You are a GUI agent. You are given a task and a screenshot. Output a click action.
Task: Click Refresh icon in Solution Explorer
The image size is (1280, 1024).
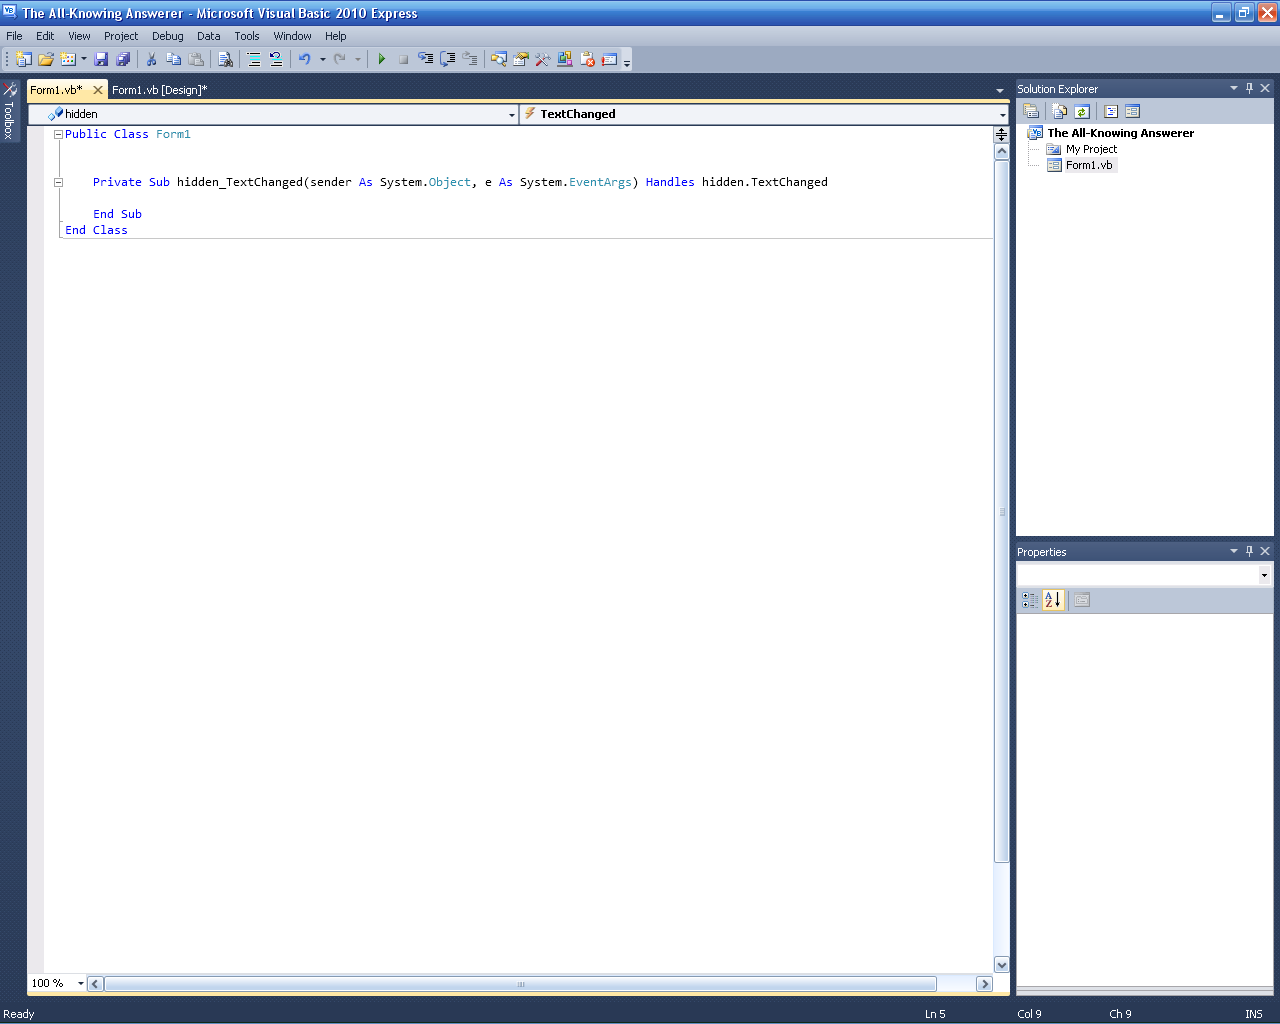pyautogui.click(x=1082, y=112)
